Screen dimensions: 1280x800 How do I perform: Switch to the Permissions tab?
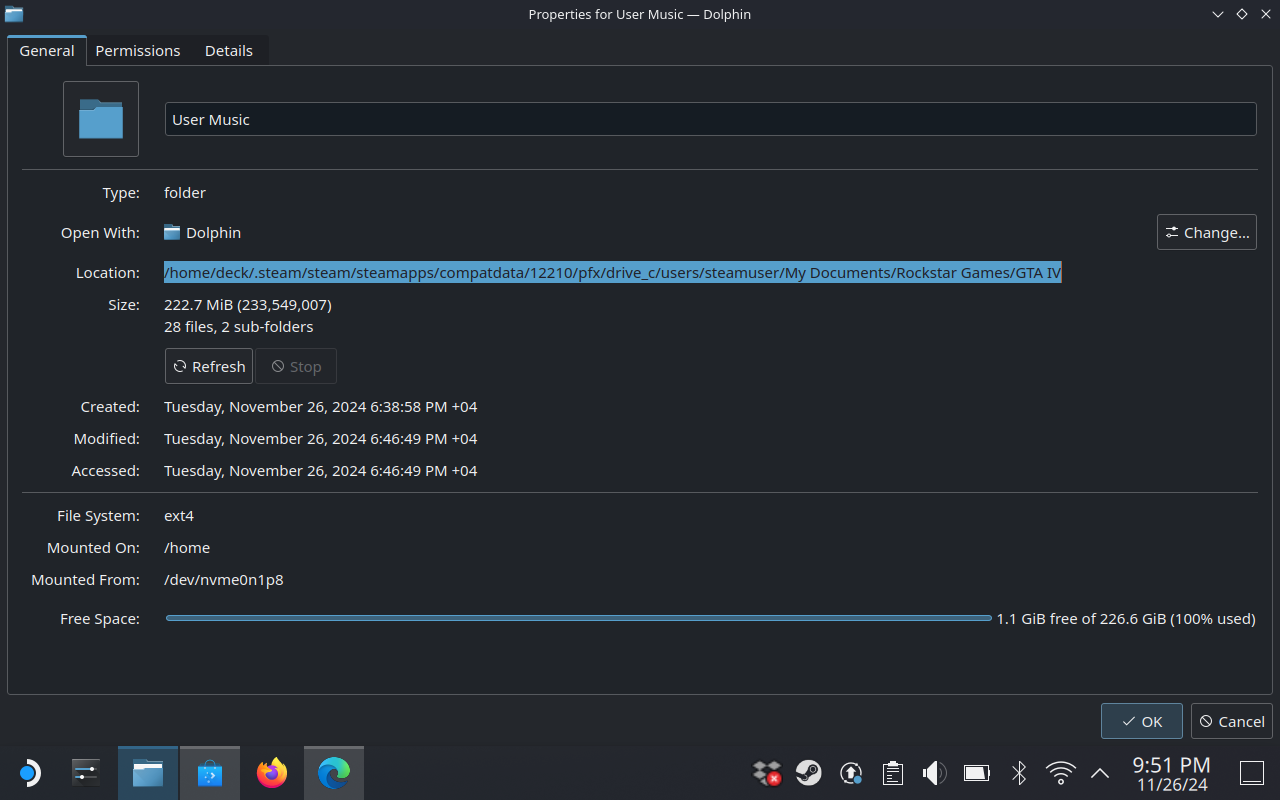pyautogui.click(x=138, y=51)
